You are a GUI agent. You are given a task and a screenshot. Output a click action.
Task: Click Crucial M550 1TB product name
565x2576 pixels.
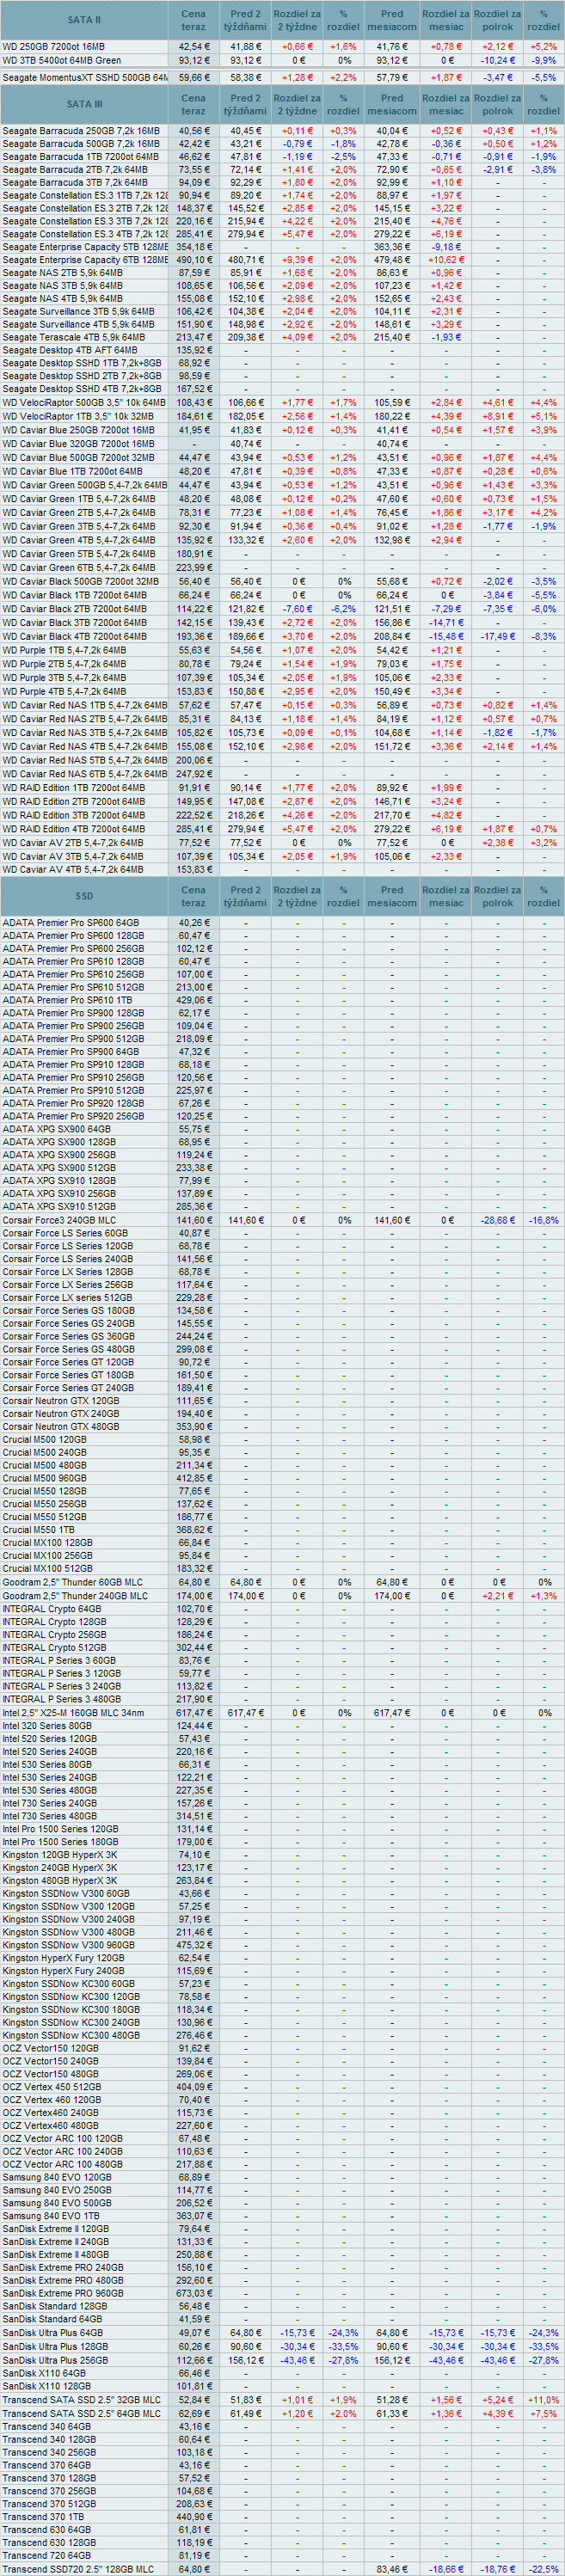click(x=39, y=1530)
